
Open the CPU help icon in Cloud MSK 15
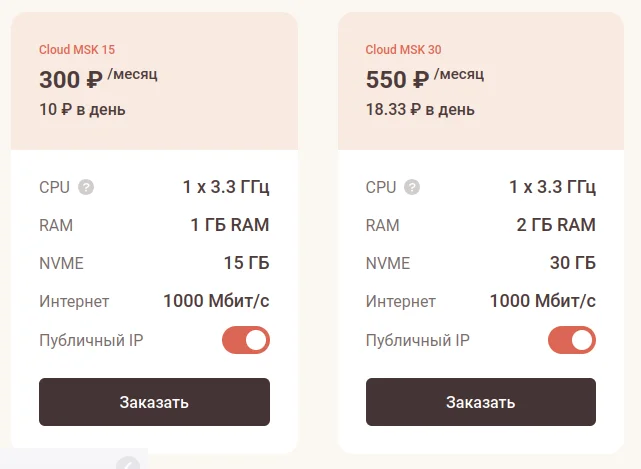[86, 187]
